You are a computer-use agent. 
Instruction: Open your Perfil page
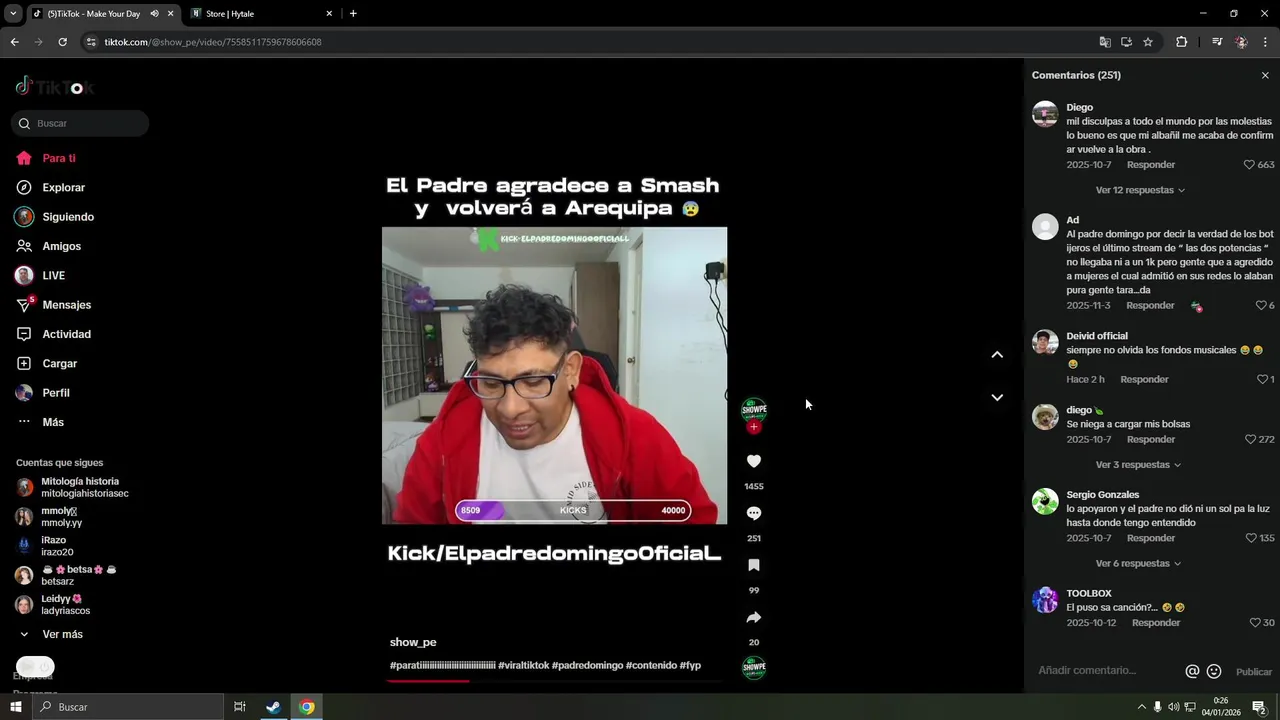42,393
